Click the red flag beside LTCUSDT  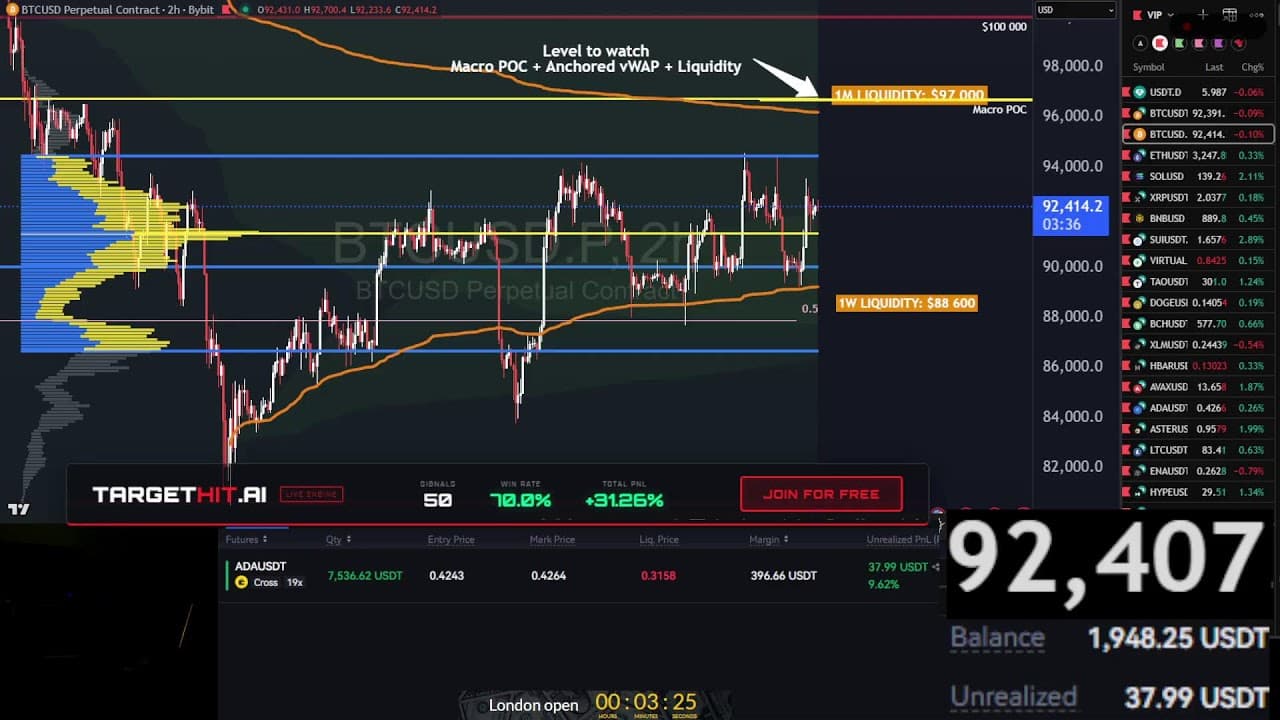coord(1127,450)
